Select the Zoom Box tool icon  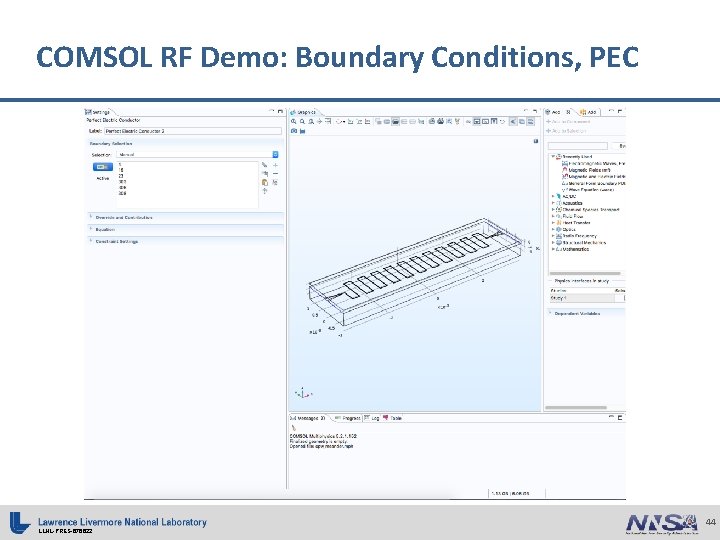(311, 122)
